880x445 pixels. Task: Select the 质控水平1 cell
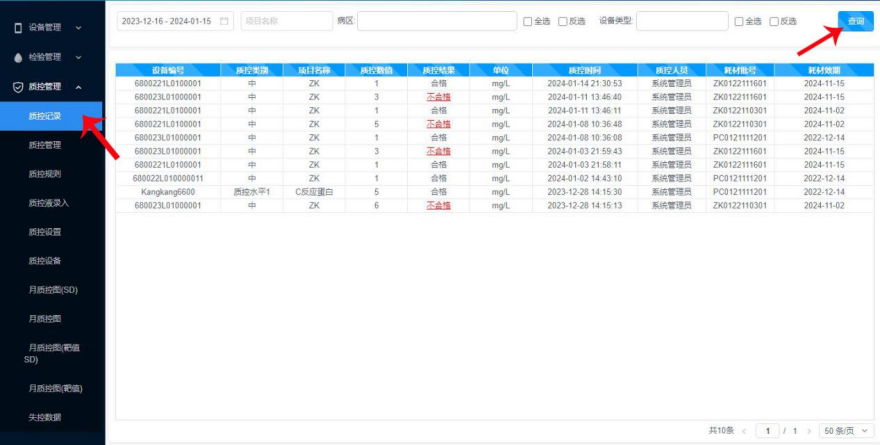[x=251, y=192]
